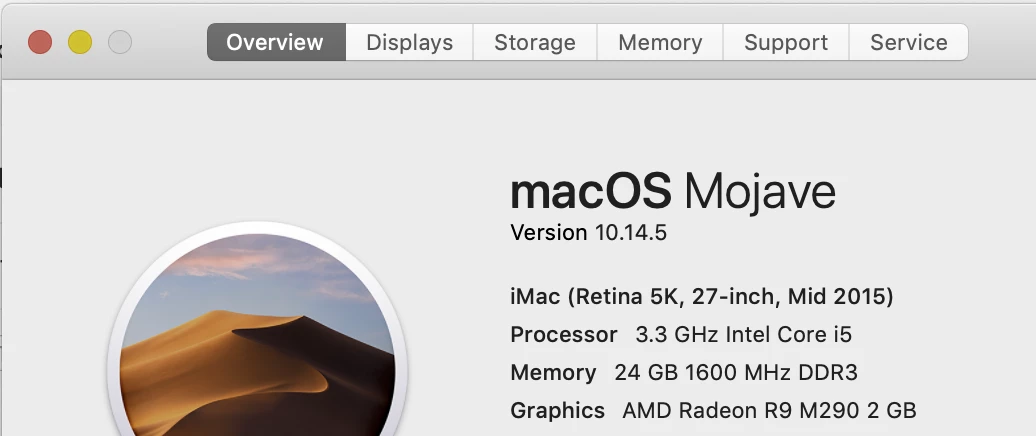Screen dimensions: 1036x436
Task: Click the macOS Mojave desert dune logo
Action: point(258,340)
